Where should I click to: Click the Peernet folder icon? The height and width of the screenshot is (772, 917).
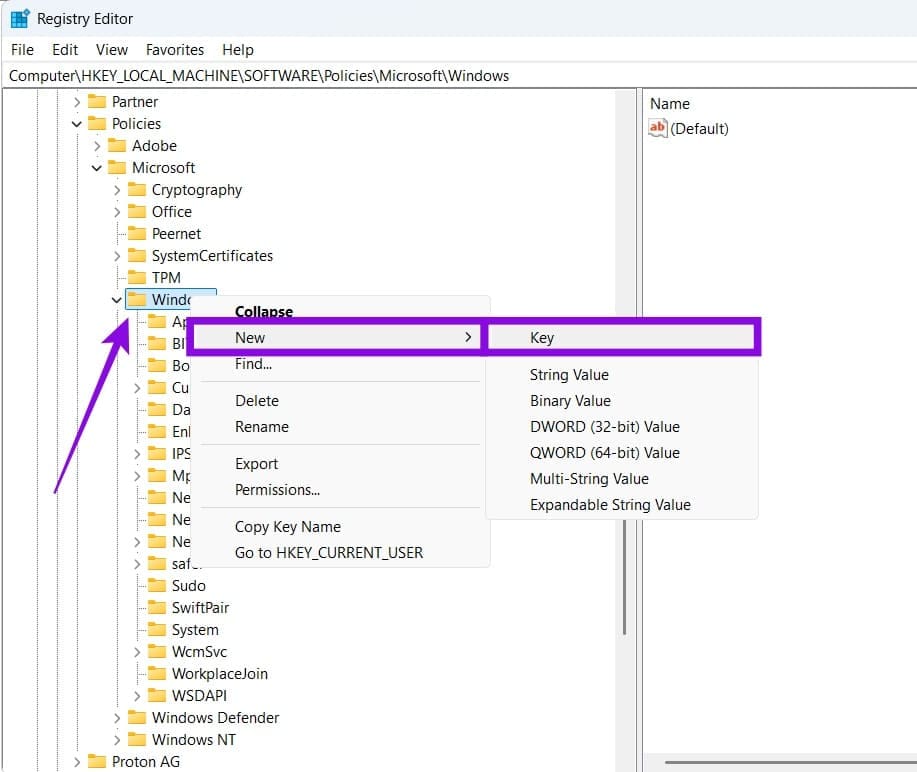pyautogui.click(x=137, y=233)
